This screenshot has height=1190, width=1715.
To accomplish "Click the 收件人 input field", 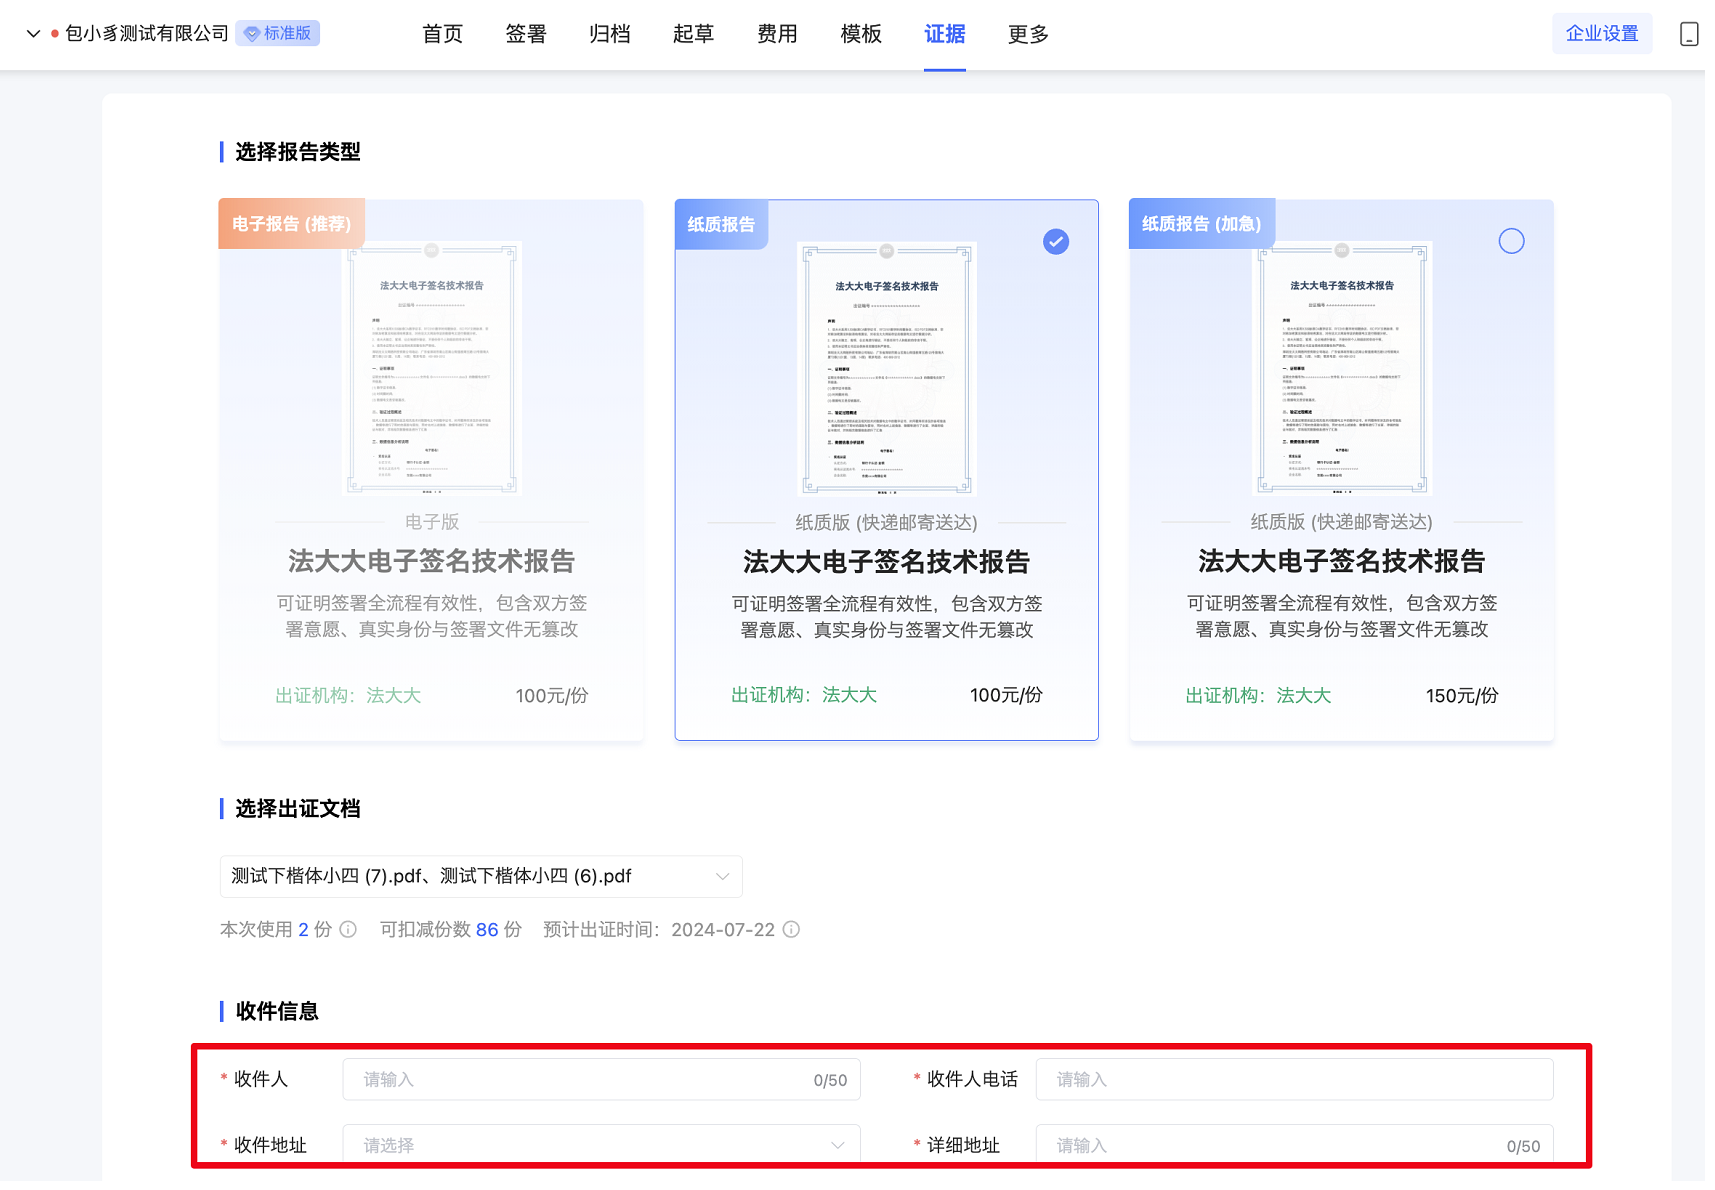I will 602,1080.
